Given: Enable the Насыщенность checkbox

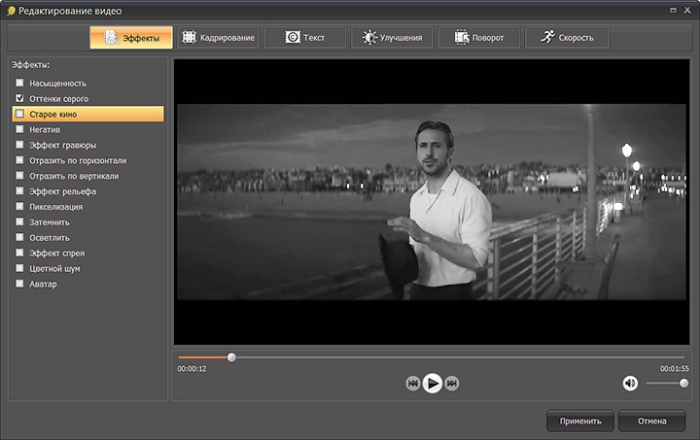Looking at the screenshot, I should (20, 83).
